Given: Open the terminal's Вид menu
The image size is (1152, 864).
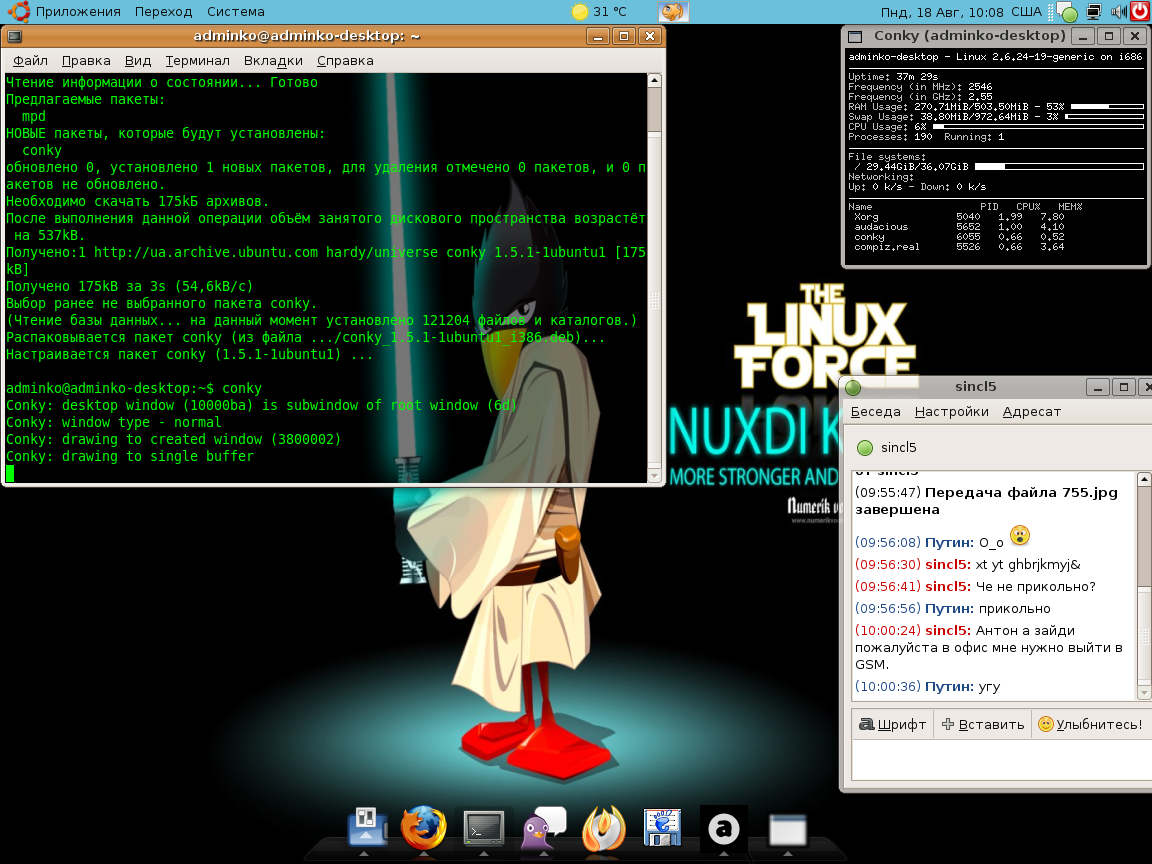Looking at the screenshot, I should [x=137, y=61].
